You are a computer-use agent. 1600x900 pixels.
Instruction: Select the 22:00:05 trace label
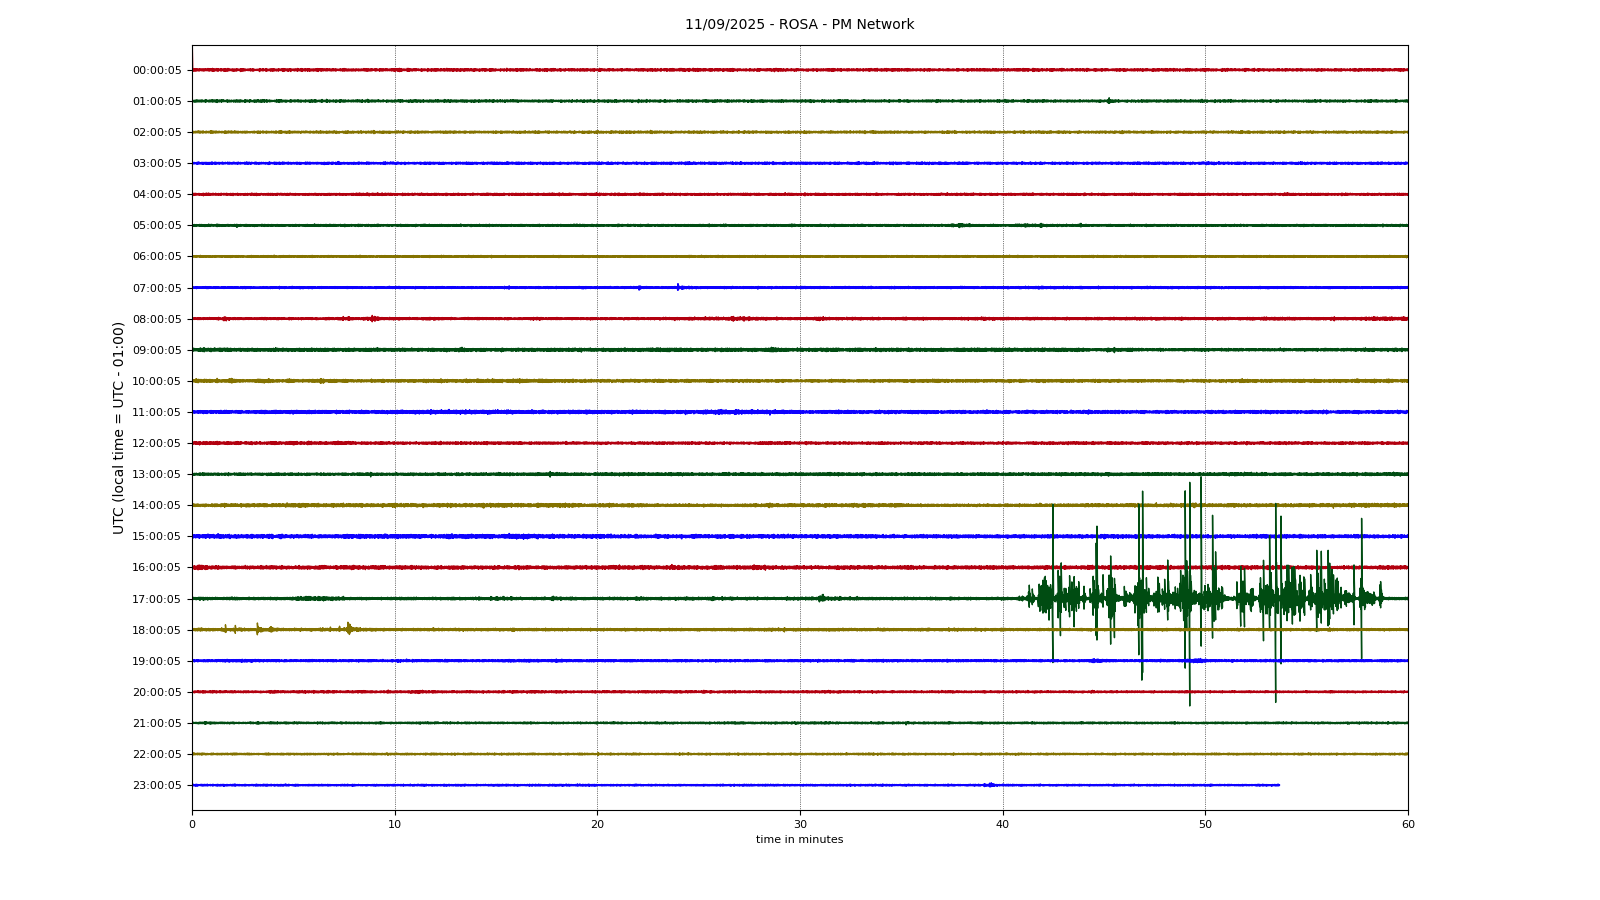pos(157,754)
